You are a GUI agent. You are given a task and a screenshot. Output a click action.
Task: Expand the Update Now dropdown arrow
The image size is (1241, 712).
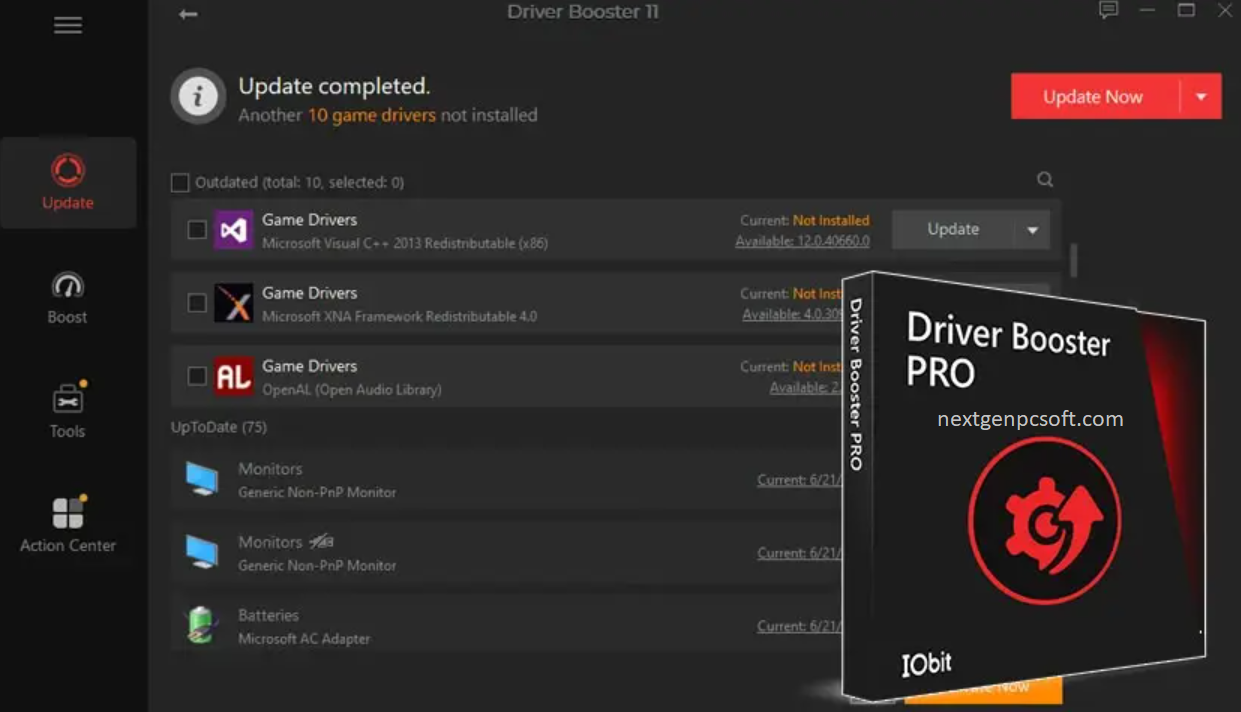1199,95
